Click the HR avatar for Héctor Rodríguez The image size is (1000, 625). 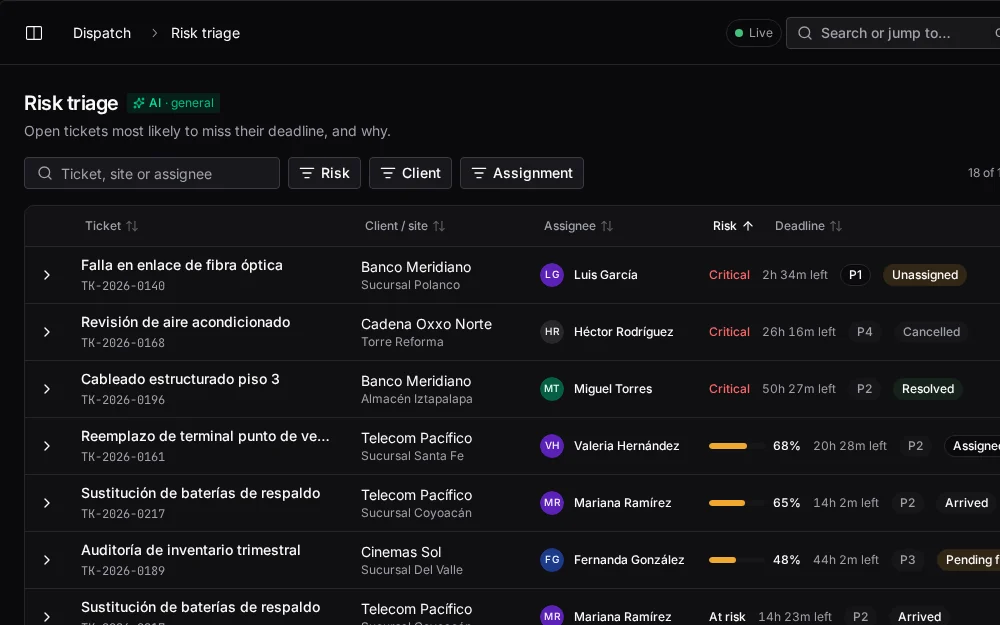click(x=552, y=332)
